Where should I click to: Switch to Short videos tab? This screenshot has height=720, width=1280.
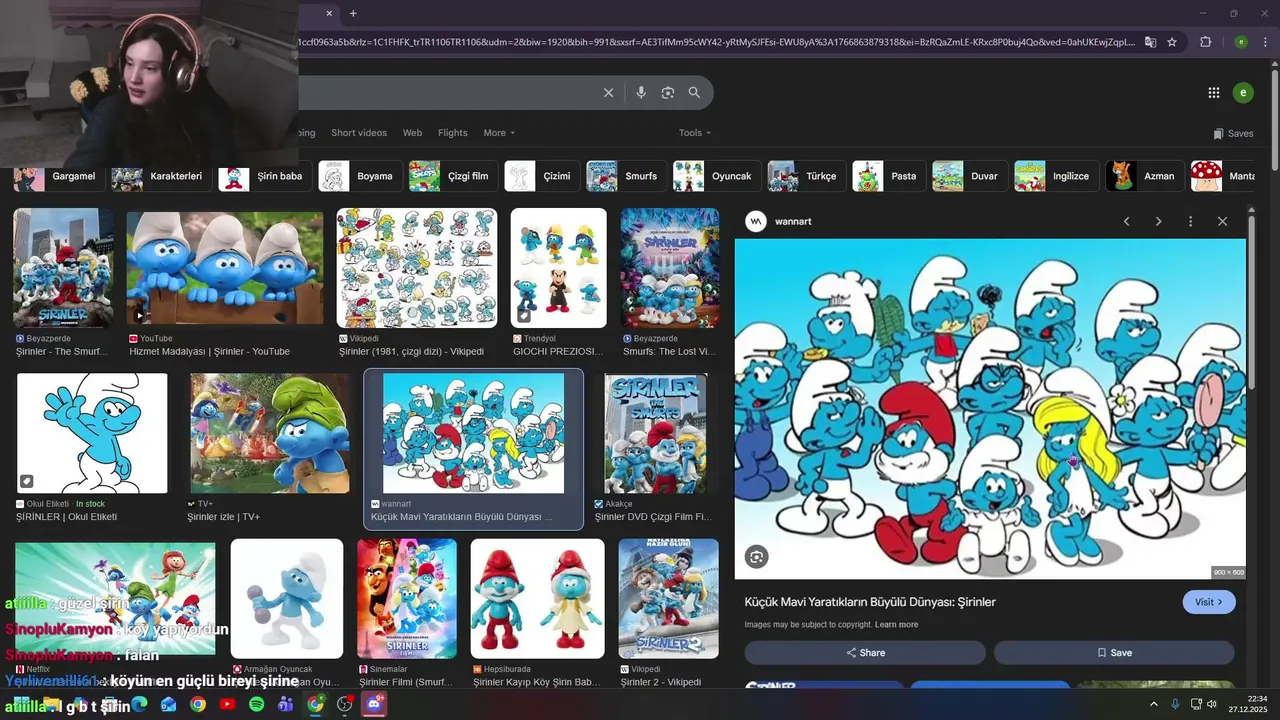pyautogui.click(x=359, y=133)
